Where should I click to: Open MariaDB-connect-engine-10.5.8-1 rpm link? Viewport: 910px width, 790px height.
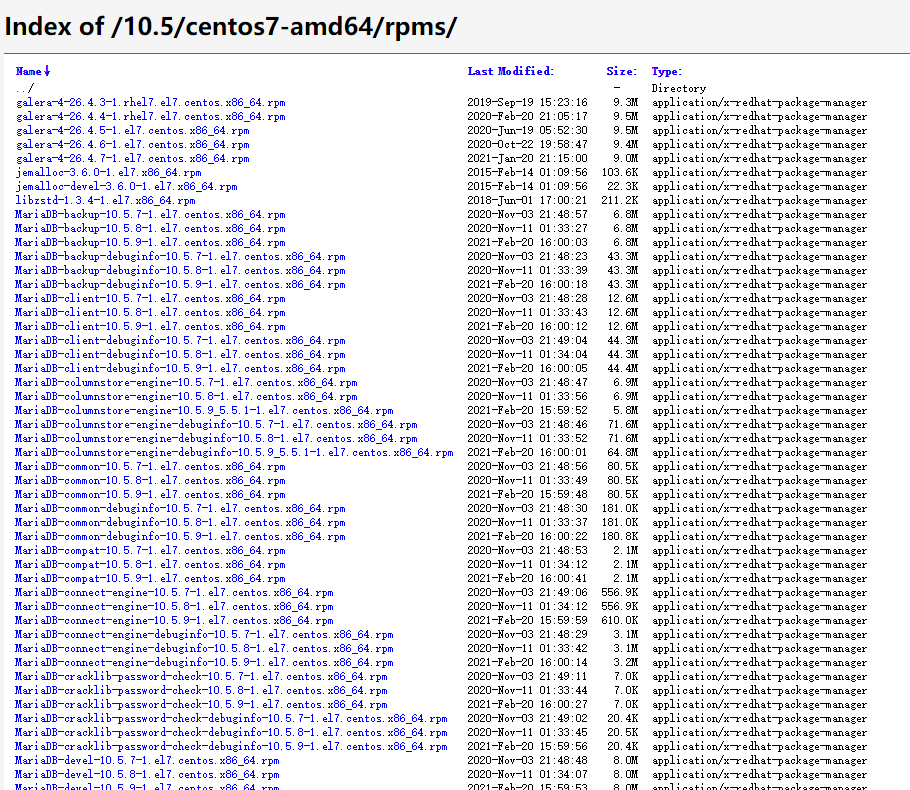[x=174, y=607]
